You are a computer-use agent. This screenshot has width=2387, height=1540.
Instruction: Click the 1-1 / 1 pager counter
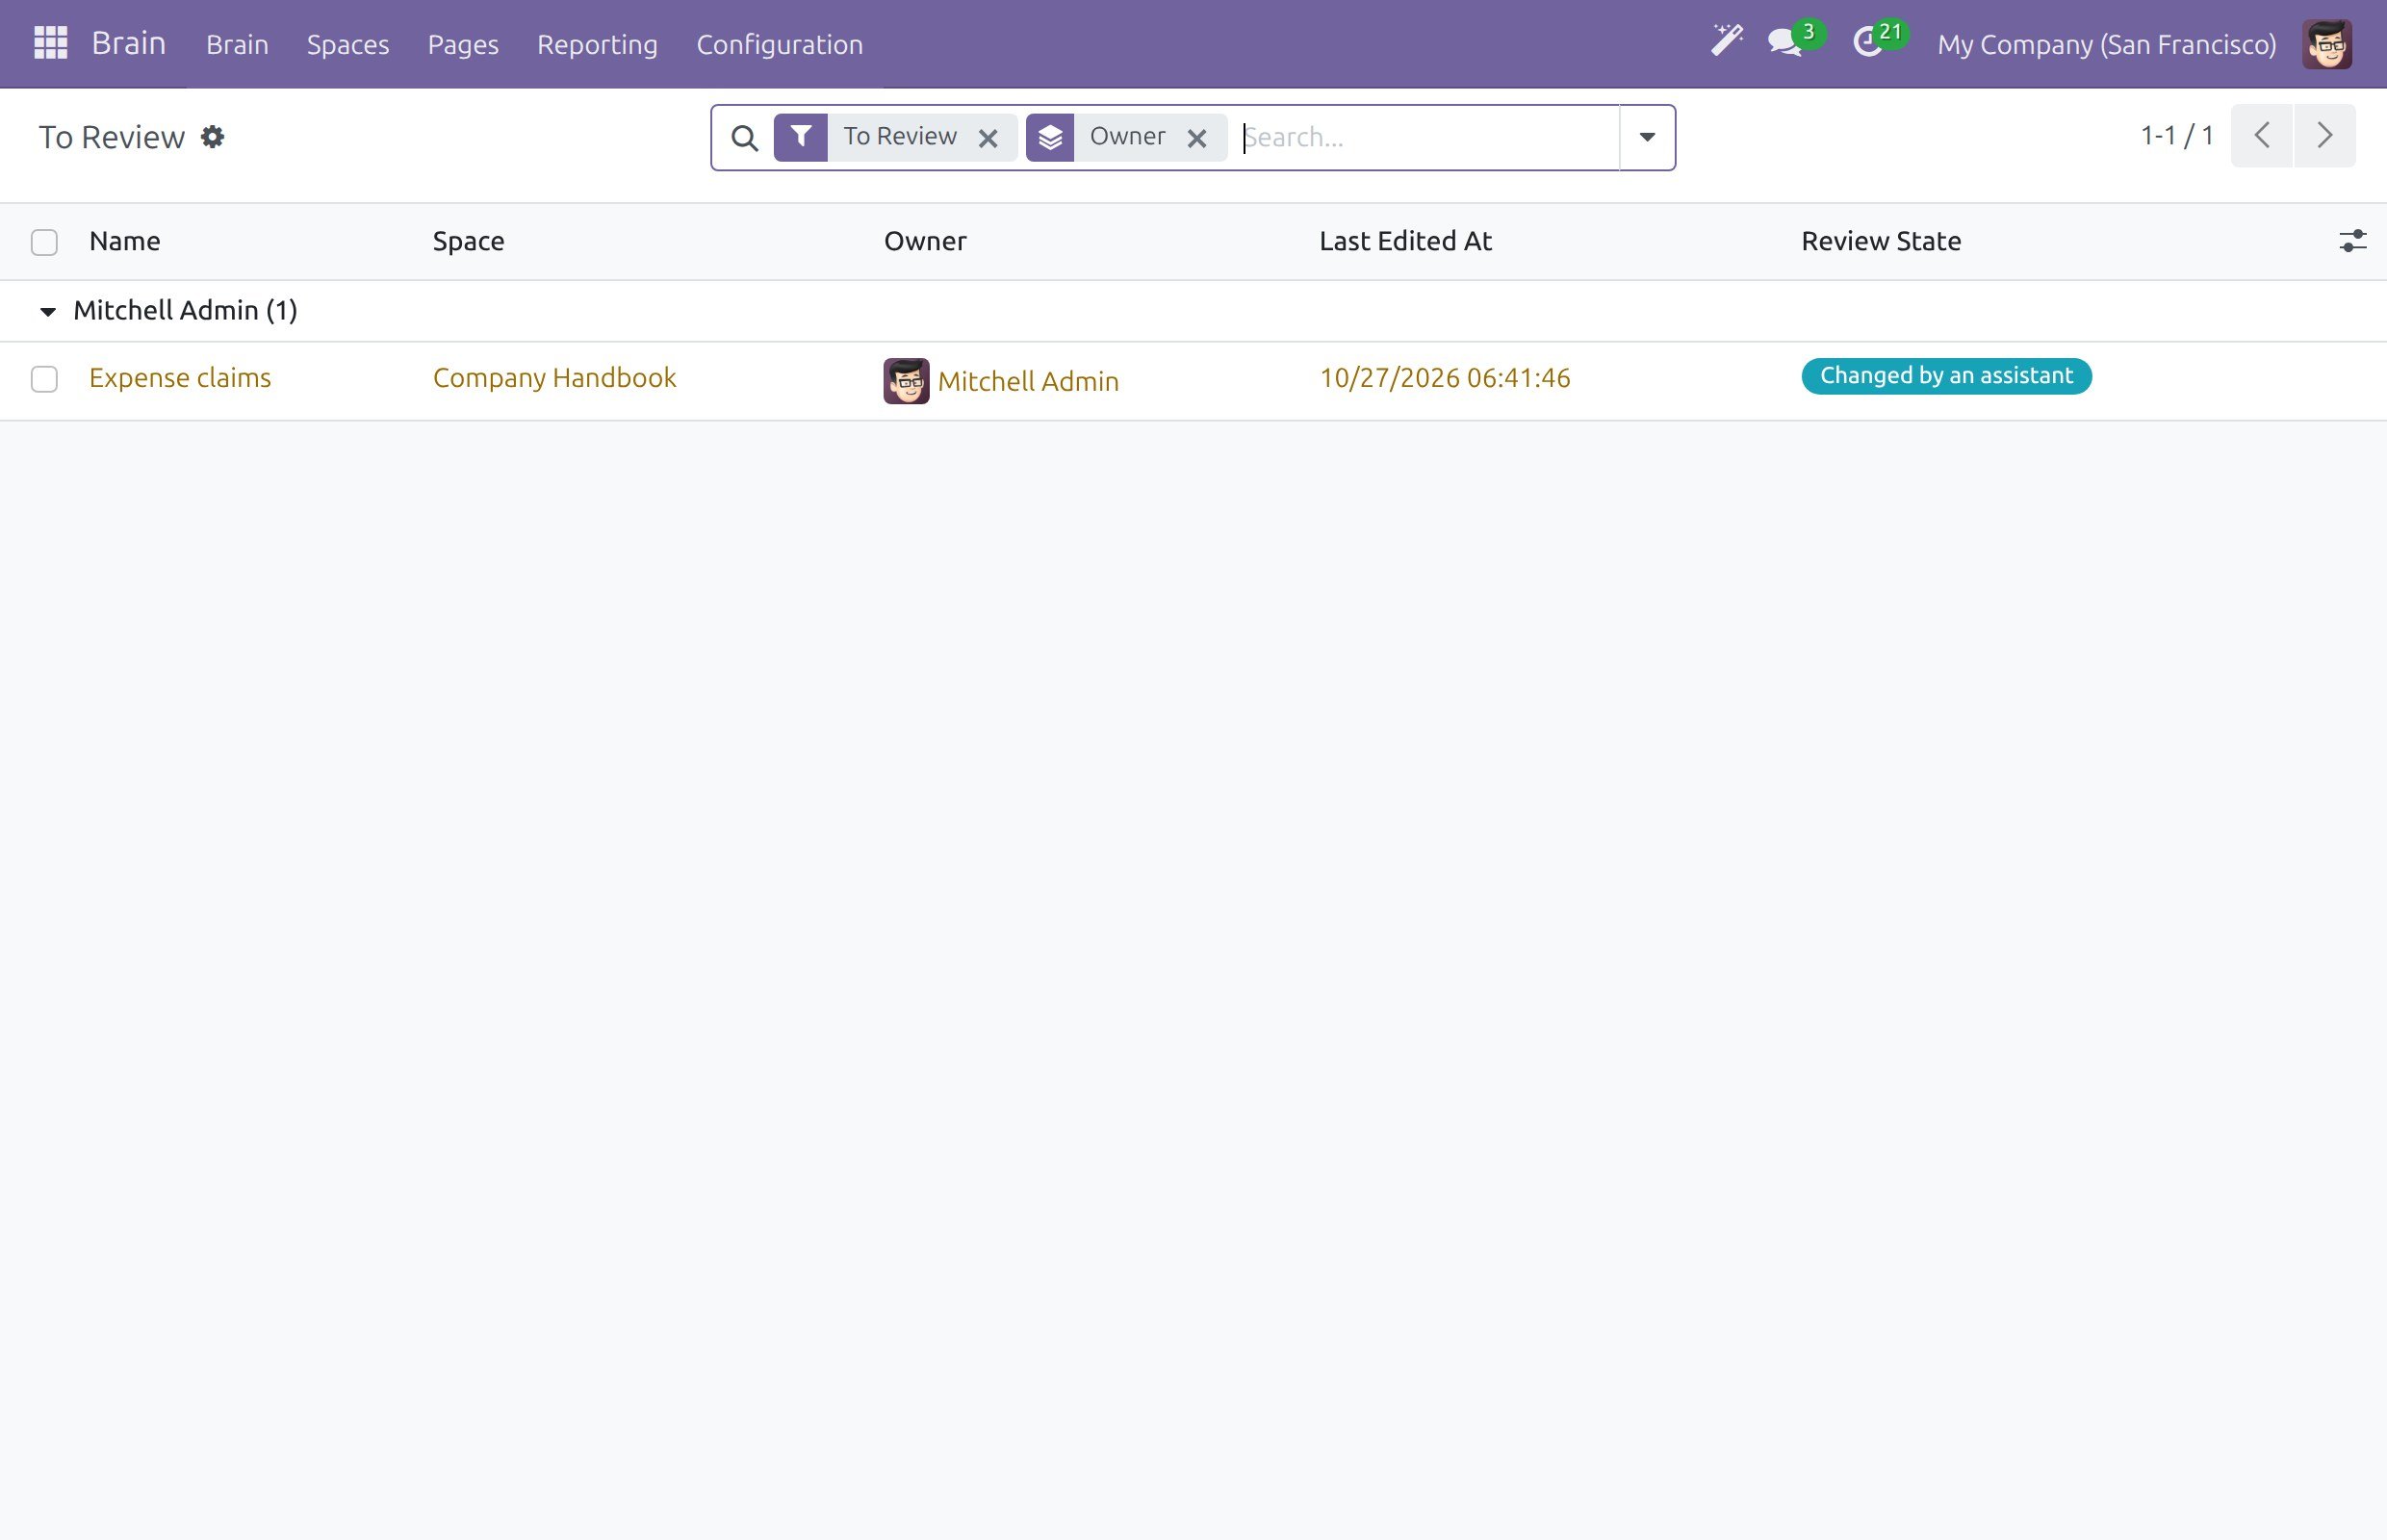(2177, 135)
